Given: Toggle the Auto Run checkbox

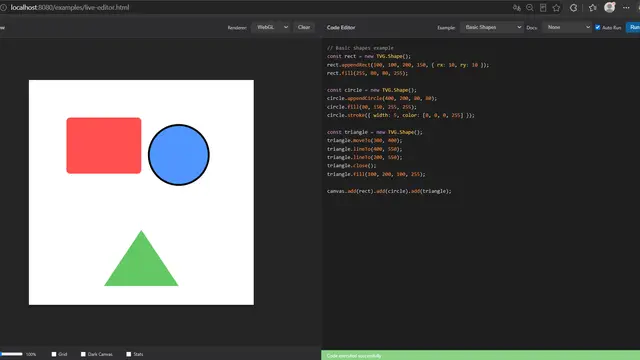Looking at the screenshot, I should (x=598, y=27).
